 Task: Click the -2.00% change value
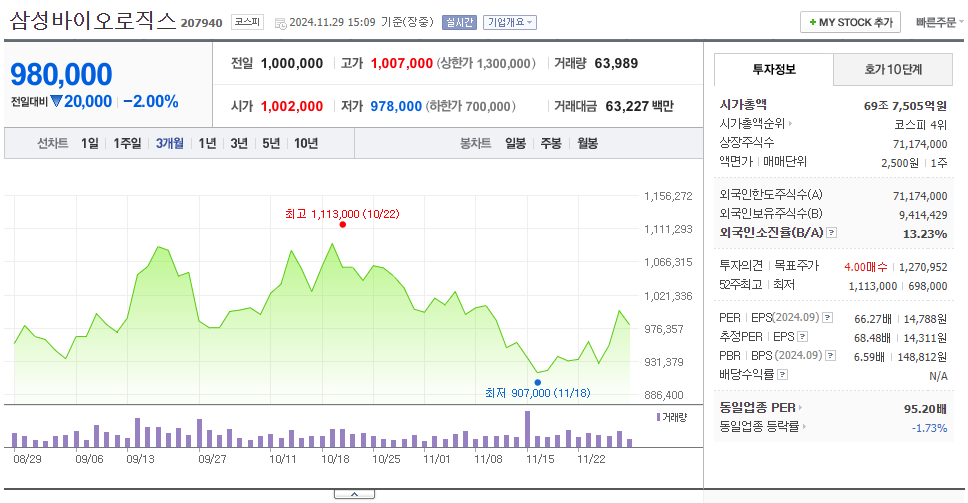click(151, 101)
